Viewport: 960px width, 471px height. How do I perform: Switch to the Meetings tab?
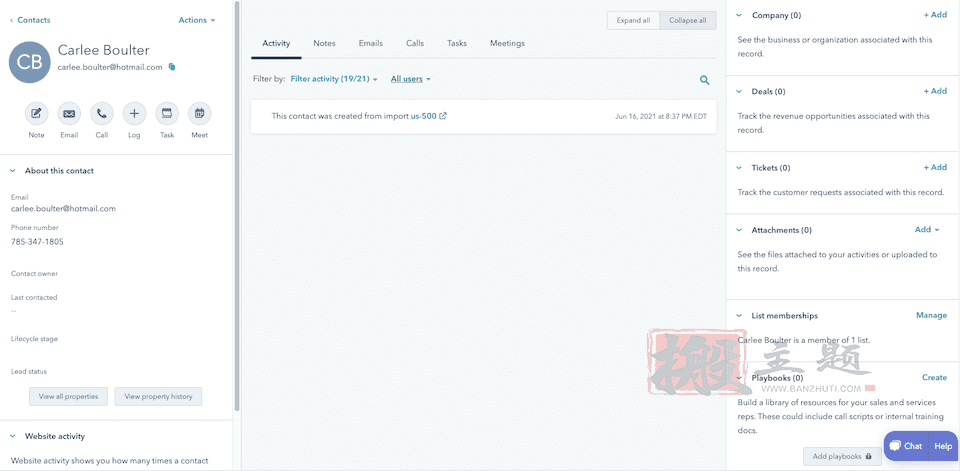(508, 43)
